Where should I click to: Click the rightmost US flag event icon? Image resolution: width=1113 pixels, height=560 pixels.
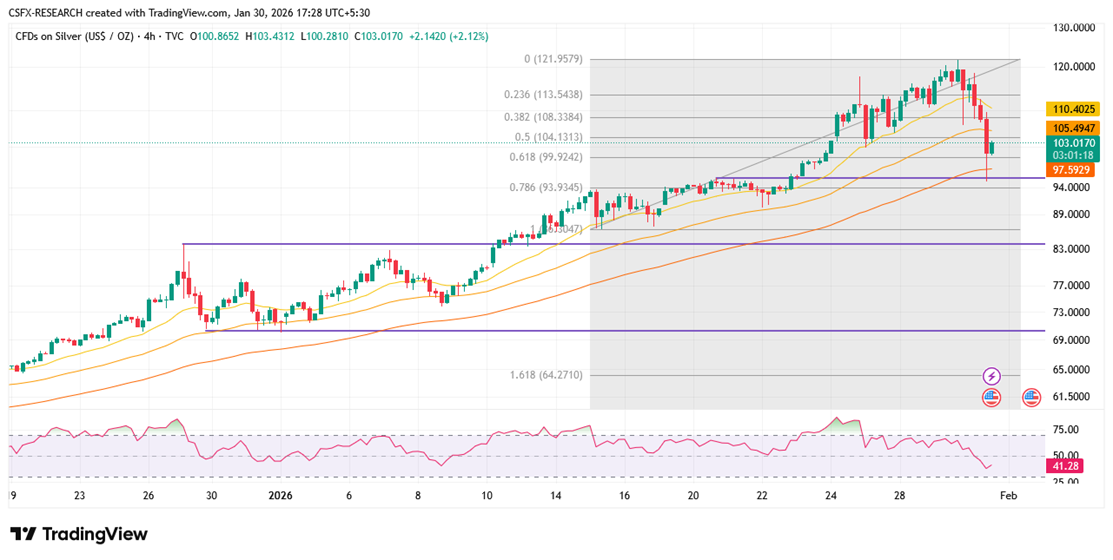coord(1030,397)
